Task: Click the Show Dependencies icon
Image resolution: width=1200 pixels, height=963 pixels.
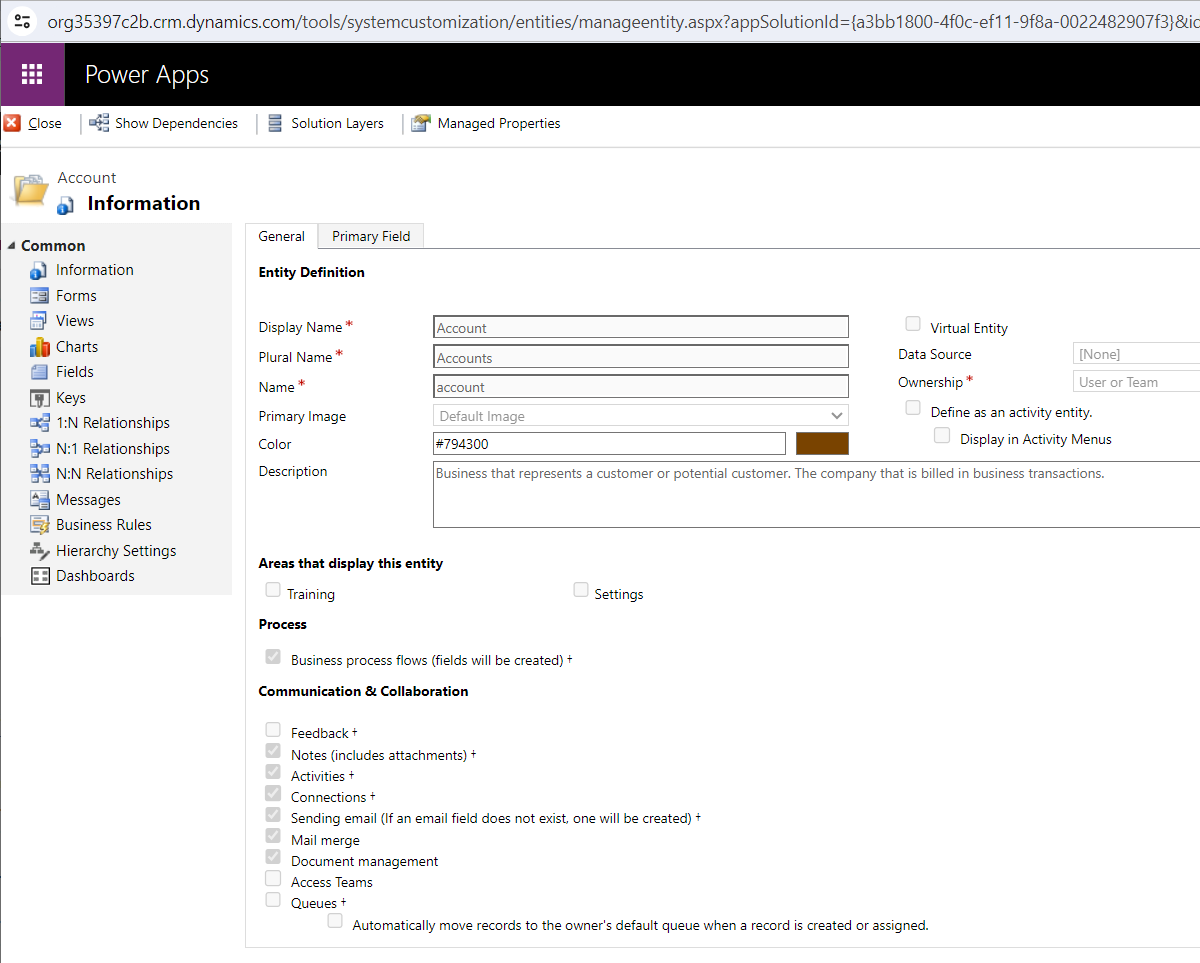Action: [99, 123]
